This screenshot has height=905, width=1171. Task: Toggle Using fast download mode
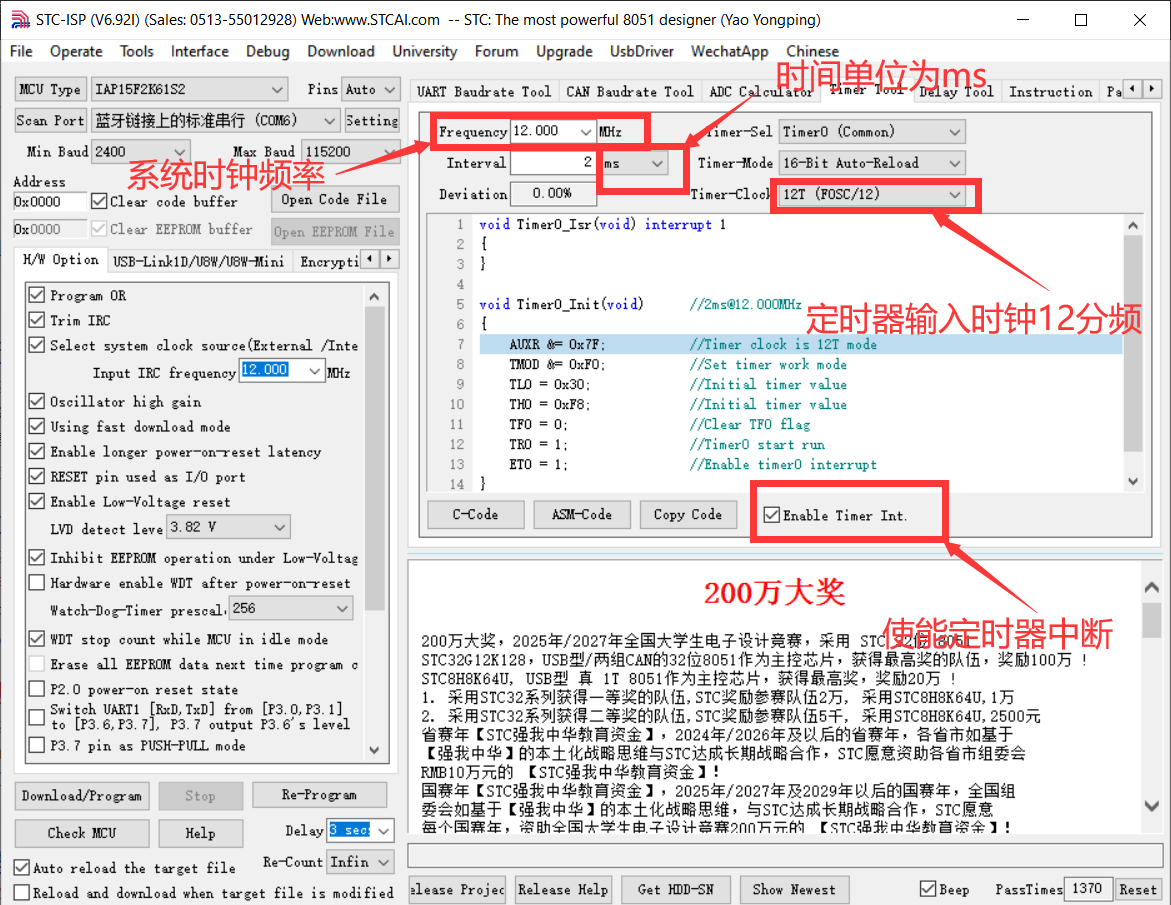[x=37, y=426]
